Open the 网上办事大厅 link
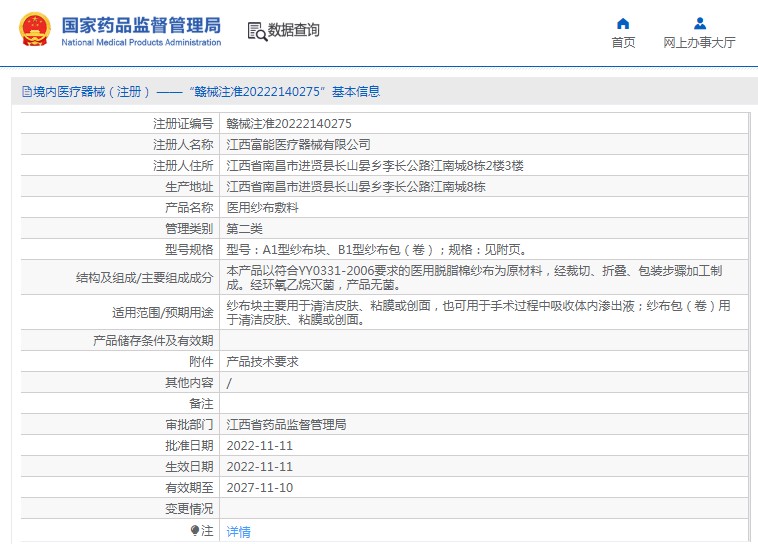Viewport: 758px width, 544px height. tap(699, 43)
